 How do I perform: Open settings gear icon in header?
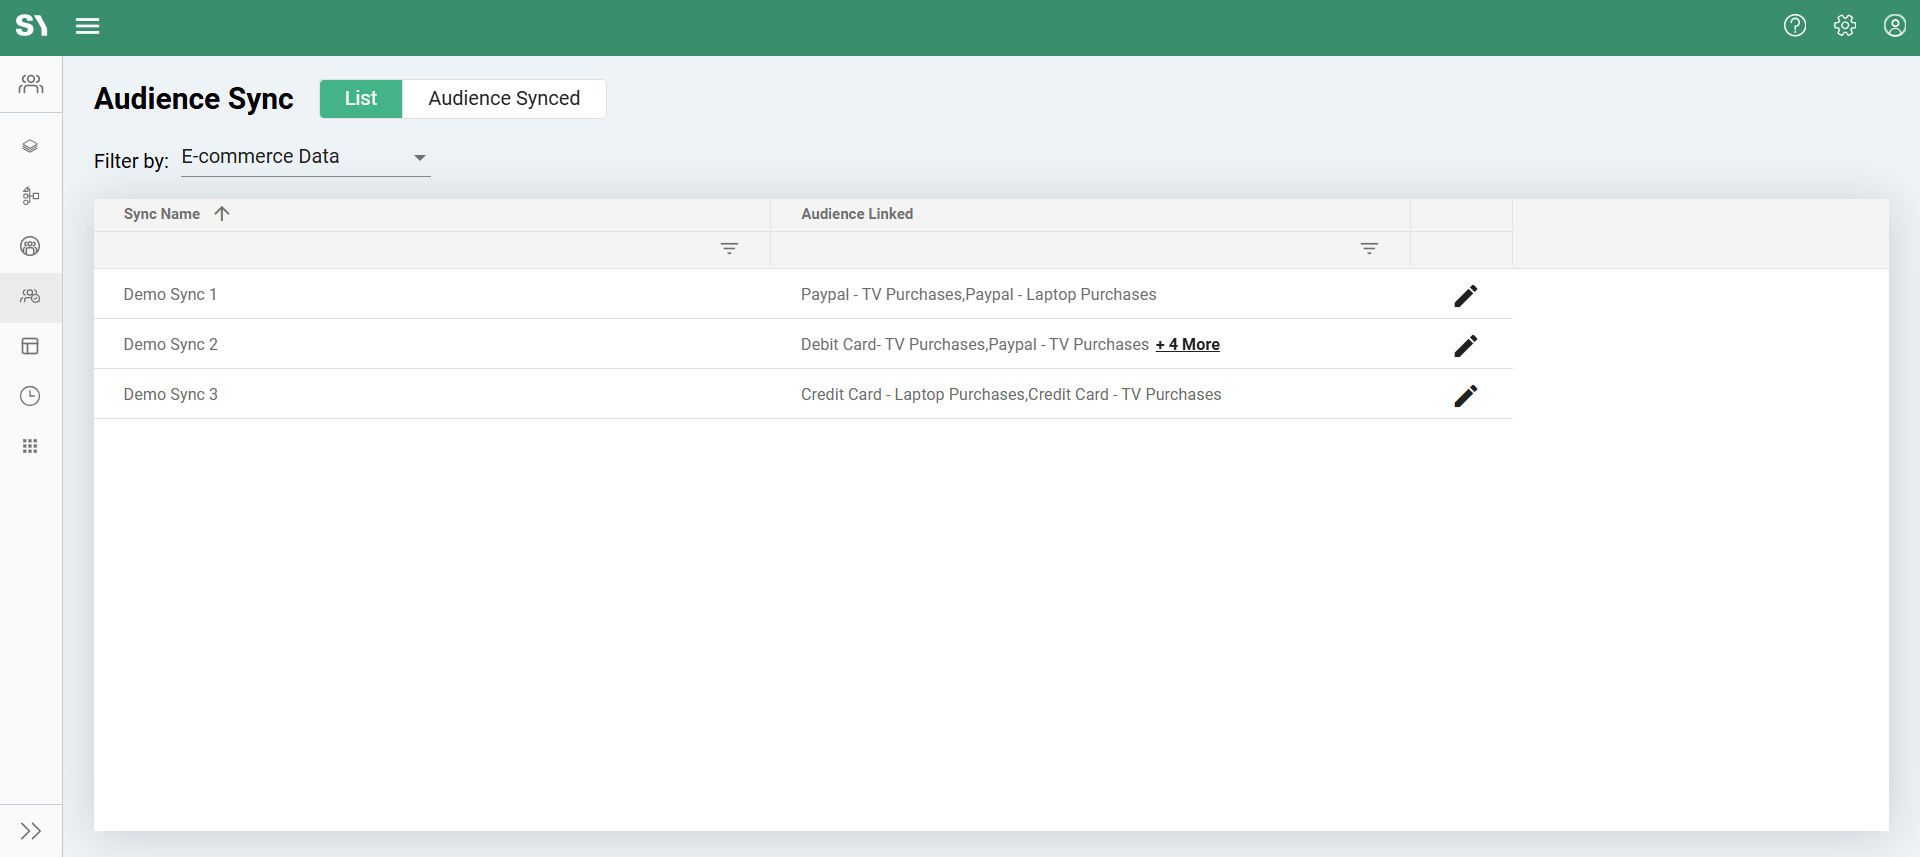coord(1845,26)
